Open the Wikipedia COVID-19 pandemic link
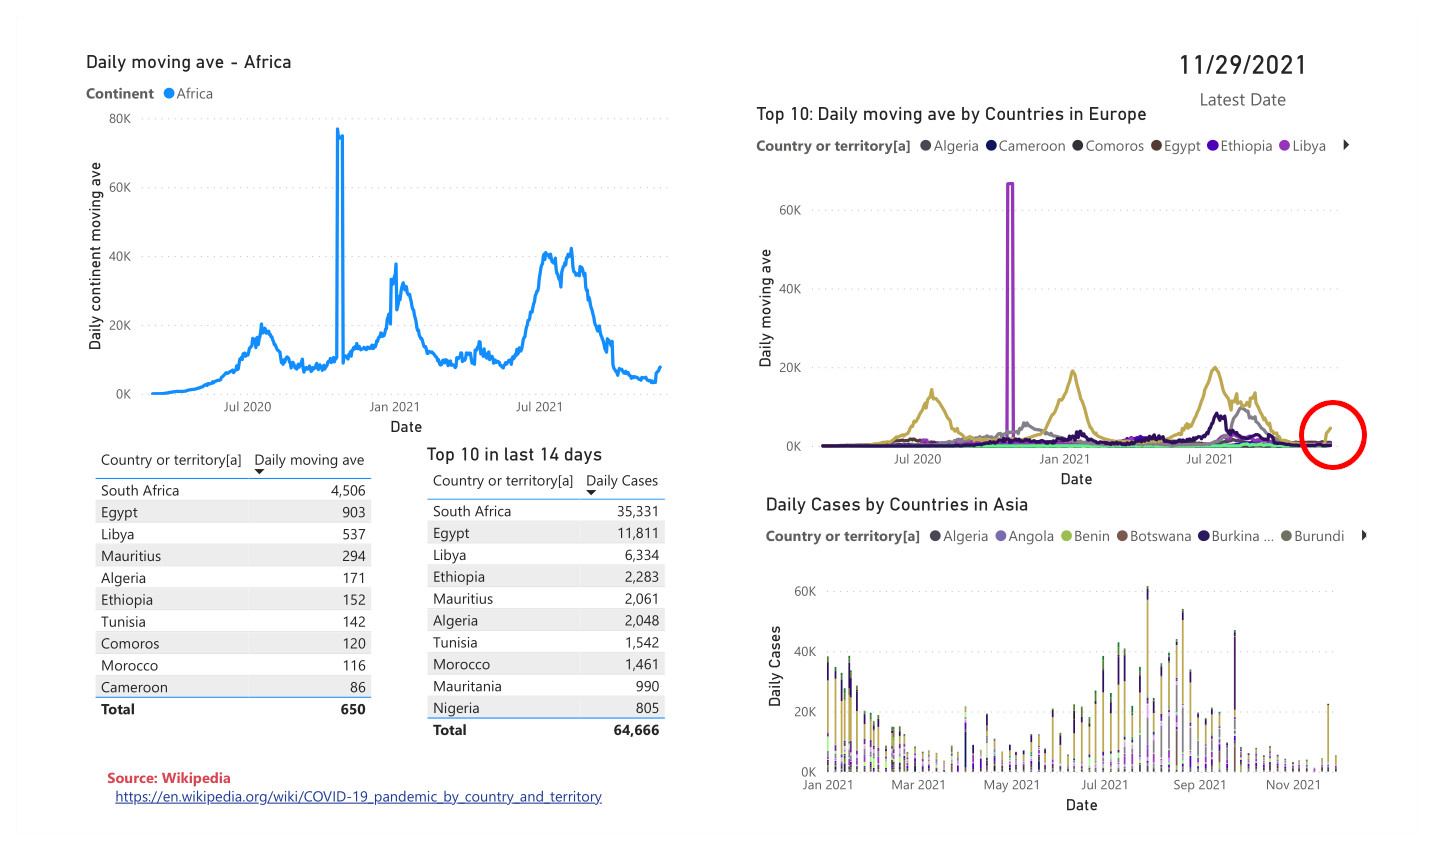 pyautogui.click(x=358, y=797)
